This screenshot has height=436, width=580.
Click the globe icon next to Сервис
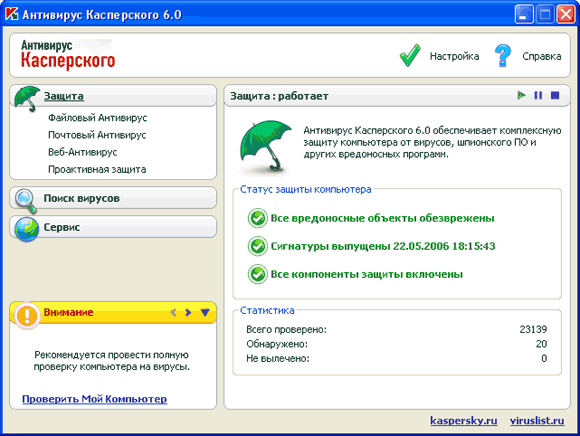pos(27,229)
